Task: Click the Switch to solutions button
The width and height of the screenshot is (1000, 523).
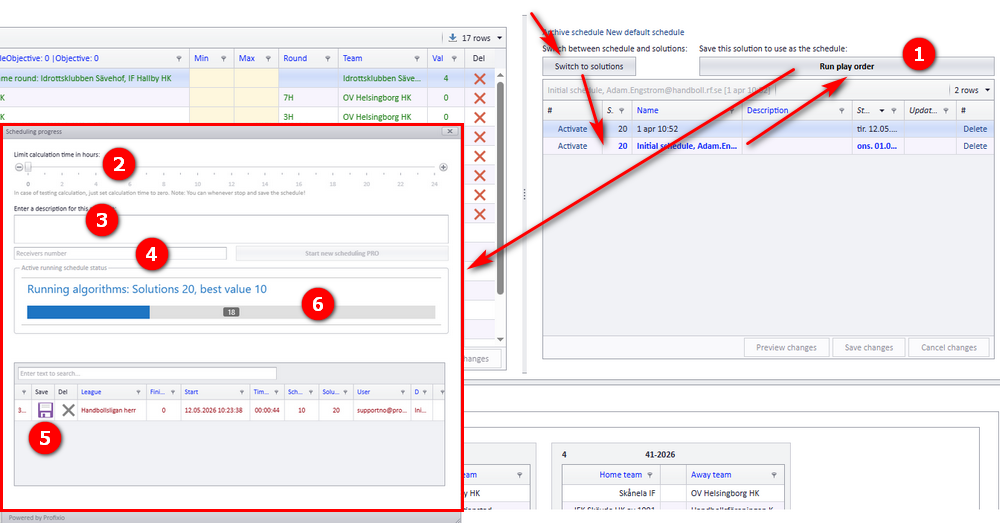Action: coord(589,66)
